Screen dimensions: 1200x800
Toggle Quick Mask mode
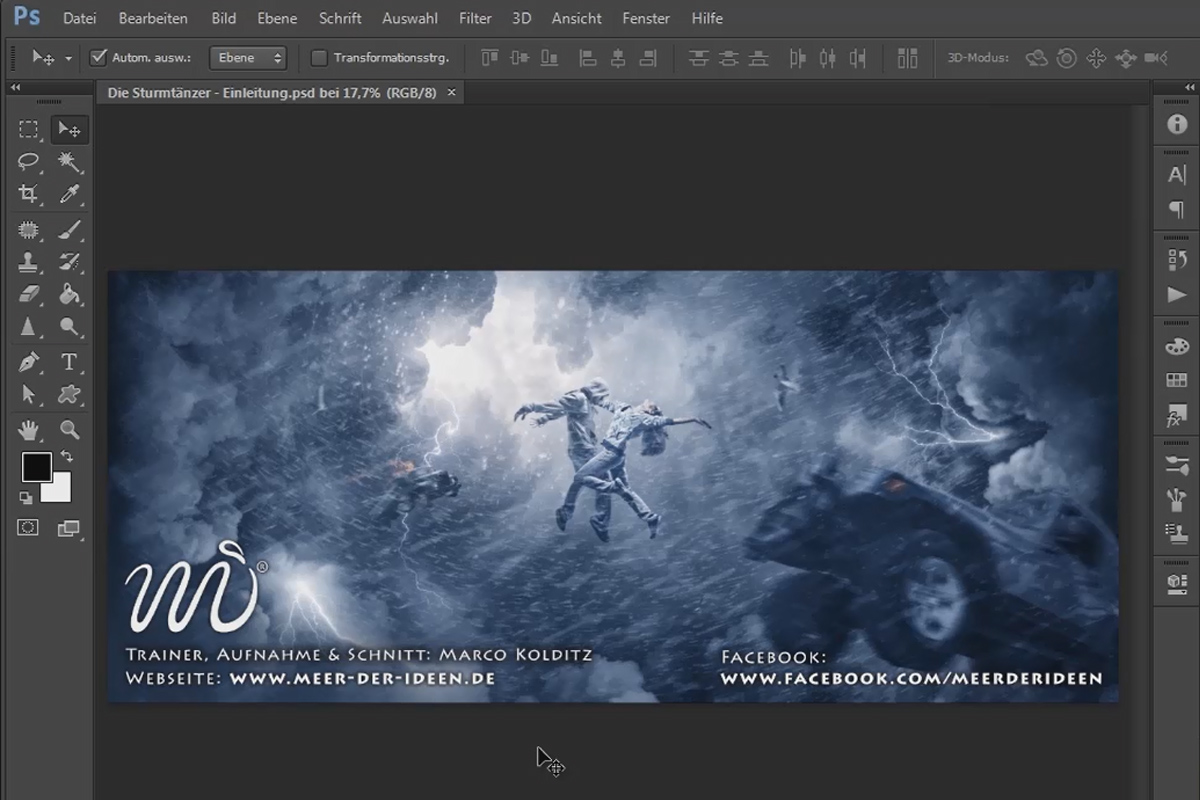tap(28, 528)
